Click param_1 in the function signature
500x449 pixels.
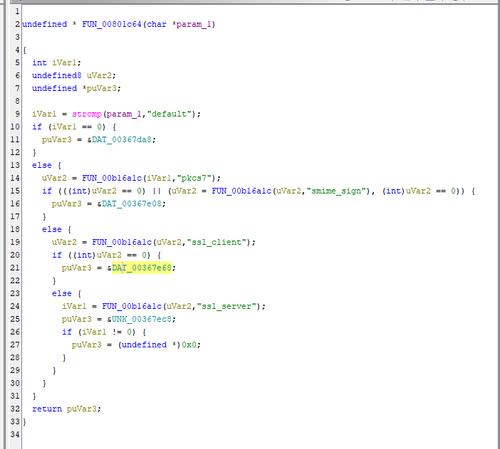point(194,24)
